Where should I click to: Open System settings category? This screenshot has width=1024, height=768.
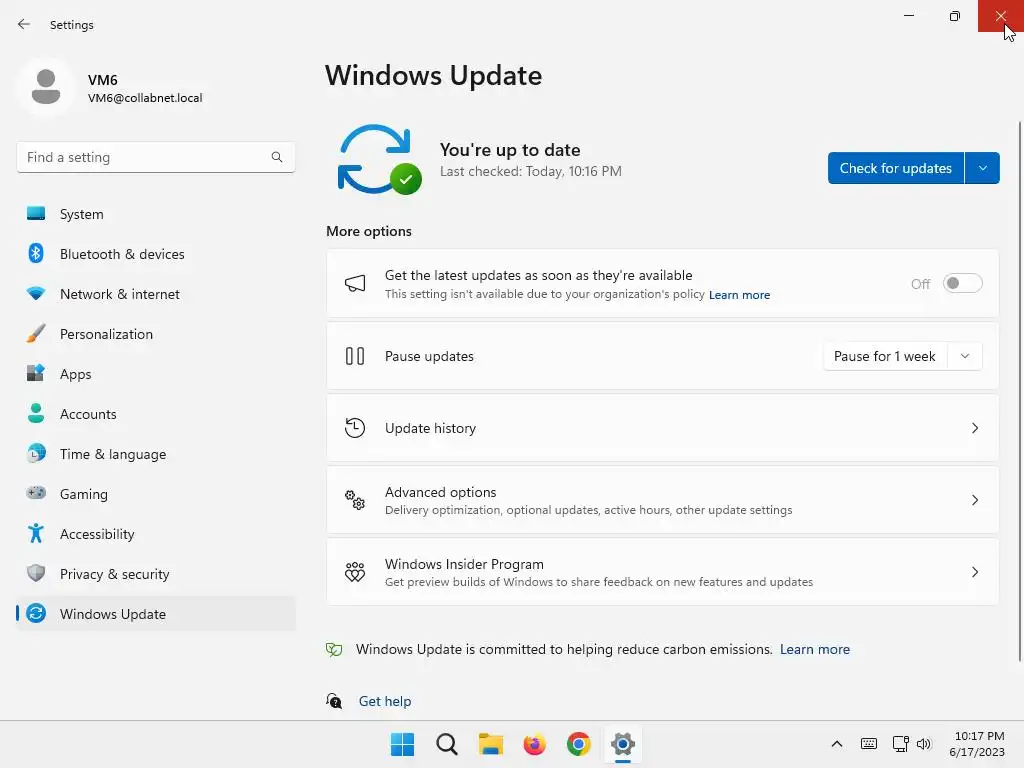click(156, 214)
